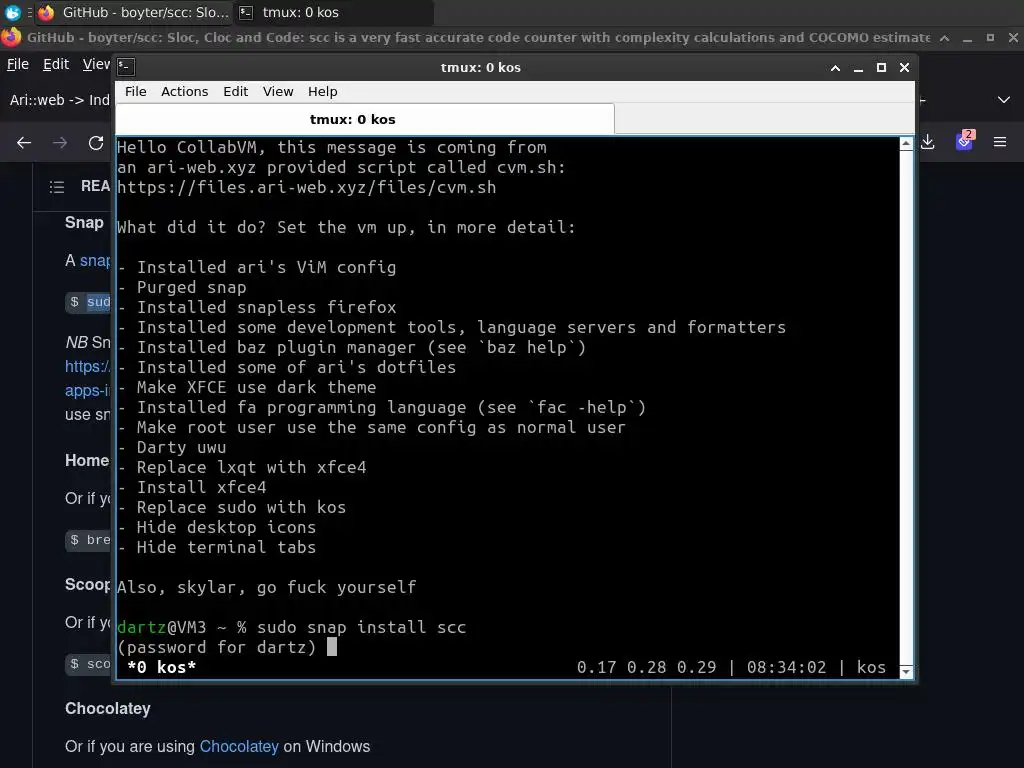Go forward in the Firefox window
This screenshot has height=768, width=1024.
pos(60,142)
